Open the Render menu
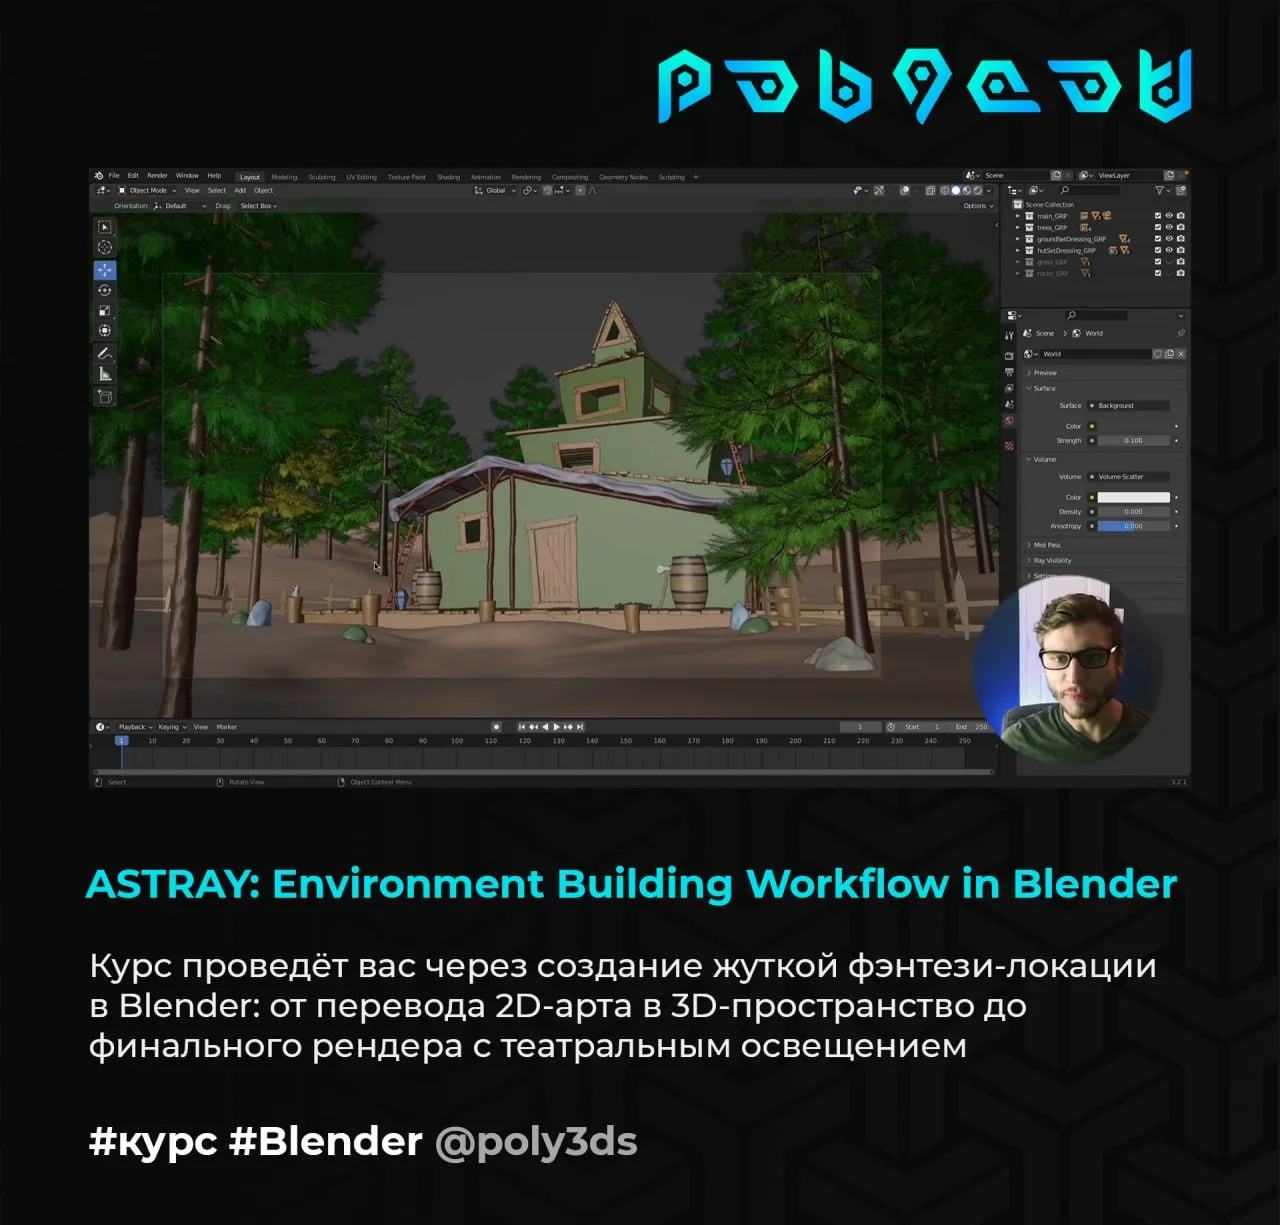Image resolution: width=1280 pixels, height=1225 pixels. tap(157, 176)
